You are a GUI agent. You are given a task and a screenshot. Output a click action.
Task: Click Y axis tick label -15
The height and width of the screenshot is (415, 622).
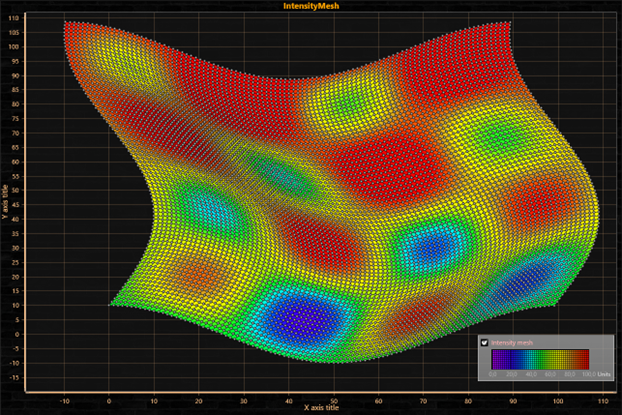(x=14, y=377)
